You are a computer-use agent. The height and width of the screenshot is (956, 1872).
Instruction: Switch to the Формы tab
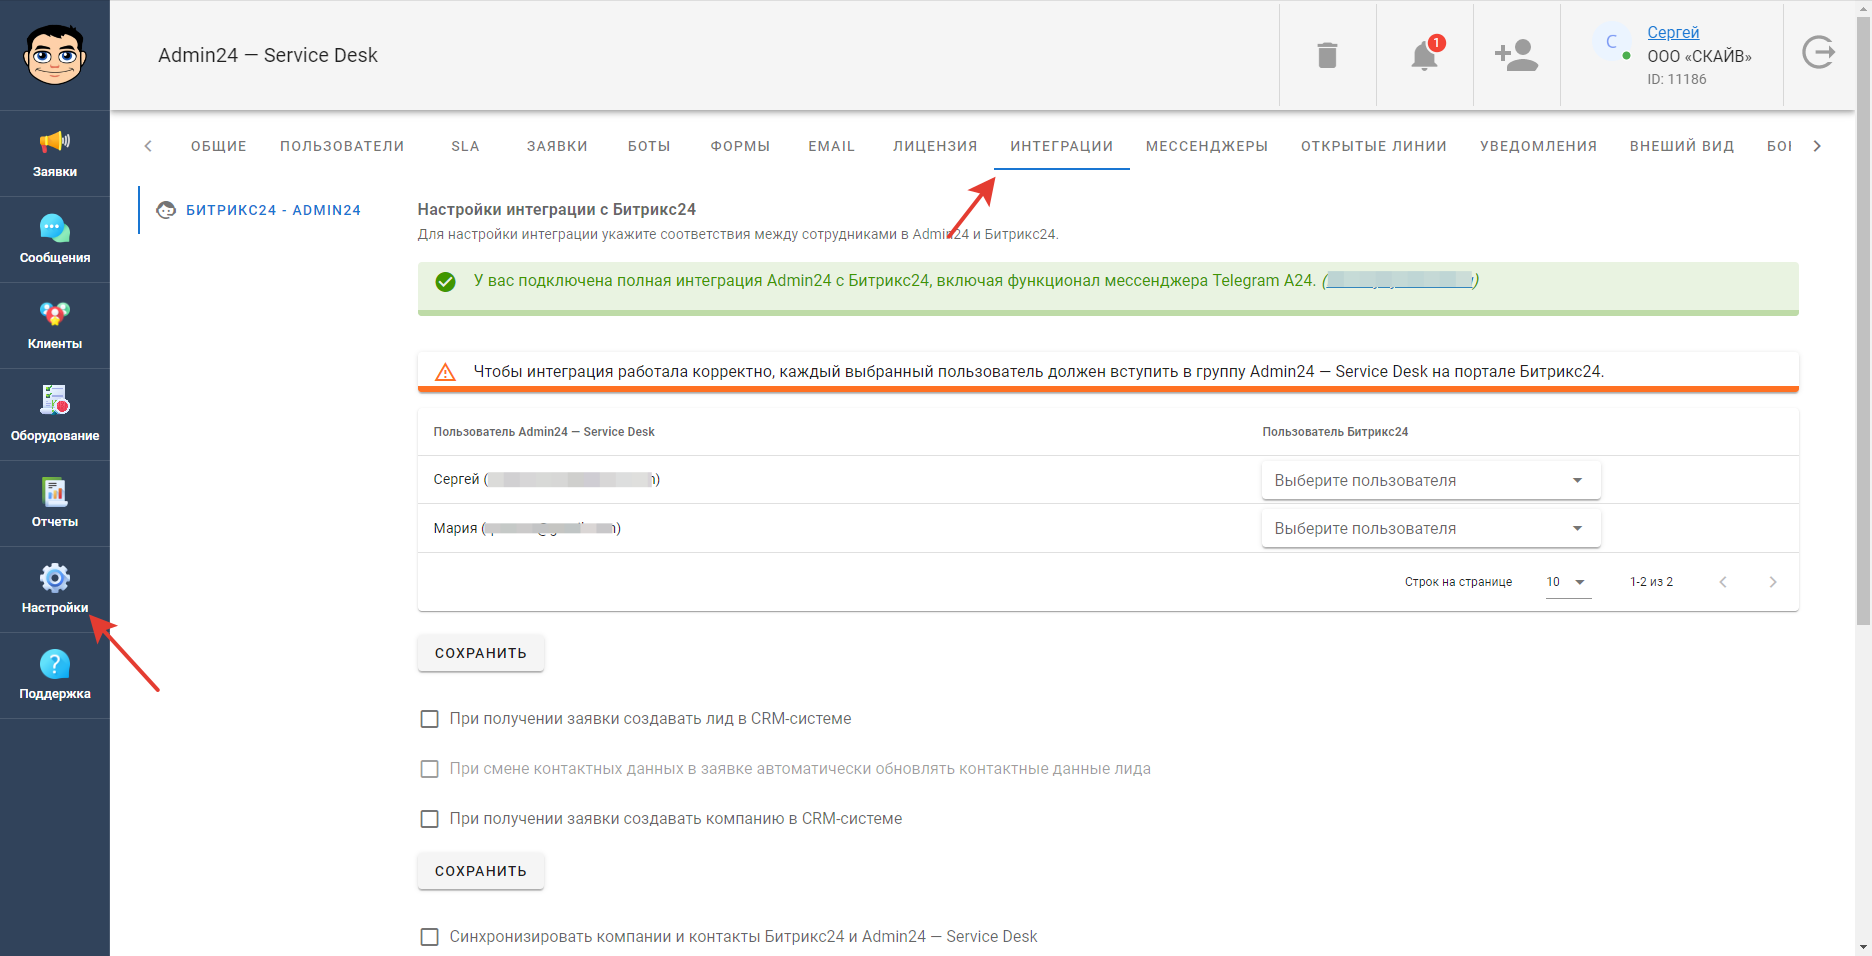[x=740, y=146]
